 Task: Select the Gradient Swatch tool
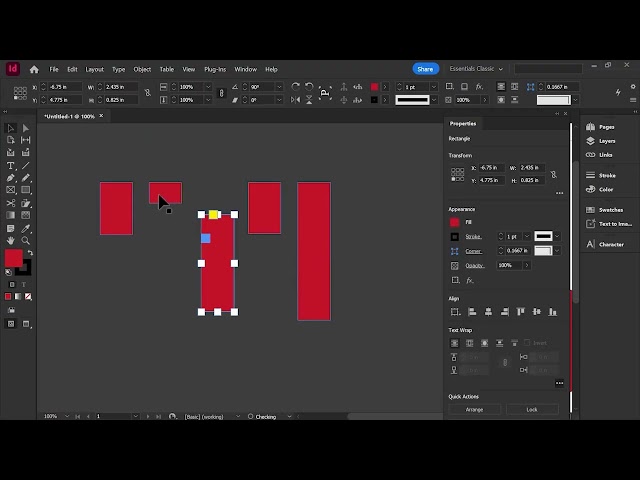click(x=11, y=215)
